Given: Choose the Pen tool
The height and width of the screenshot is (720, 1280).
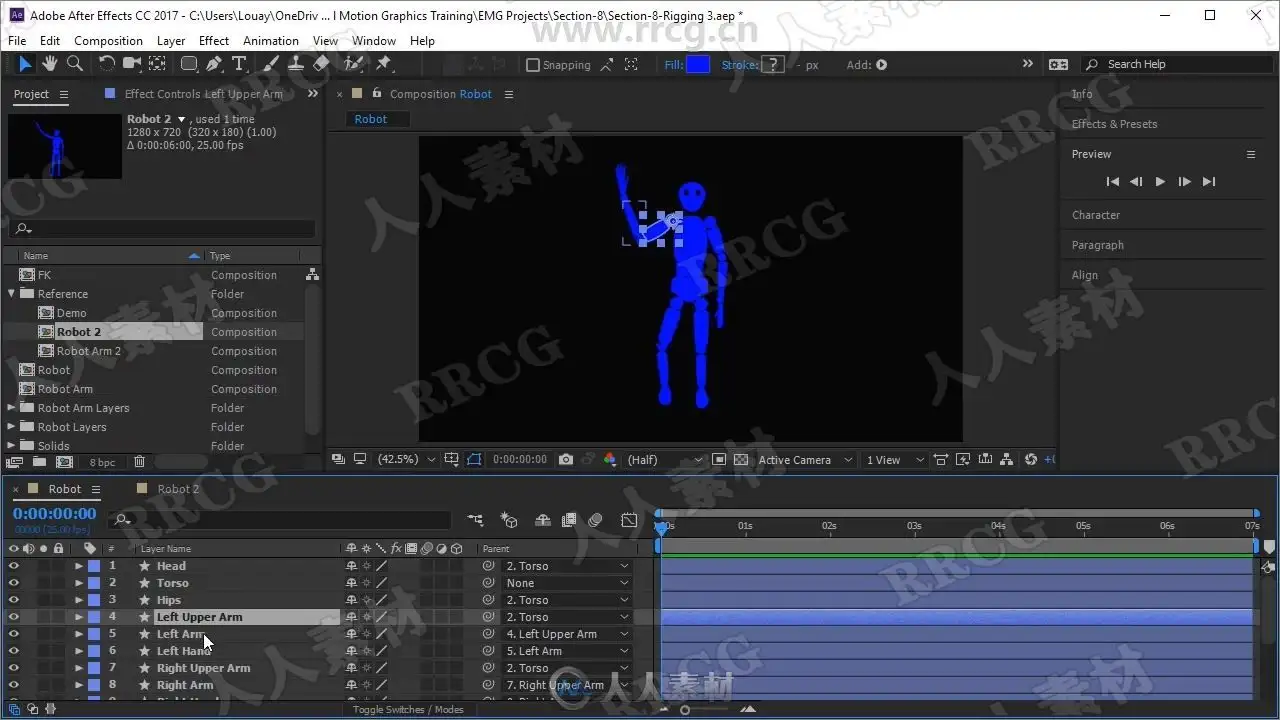Looking at the screenshot, I should (214, 64).
